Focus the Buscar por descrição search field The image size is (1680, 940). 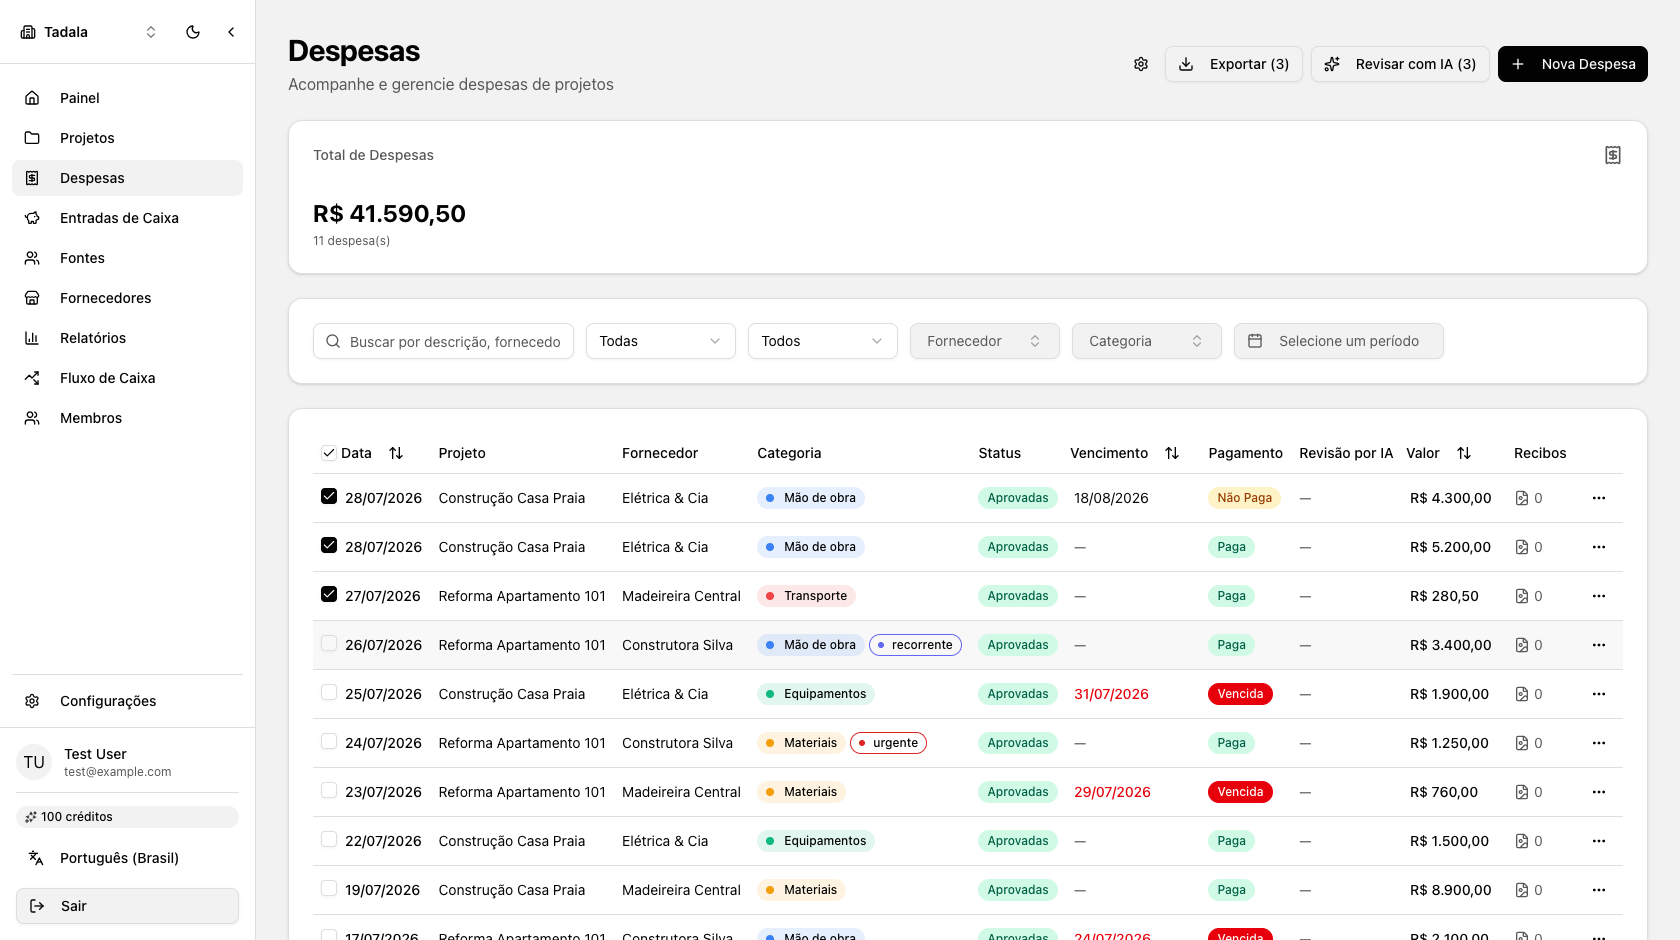point(443,341)
